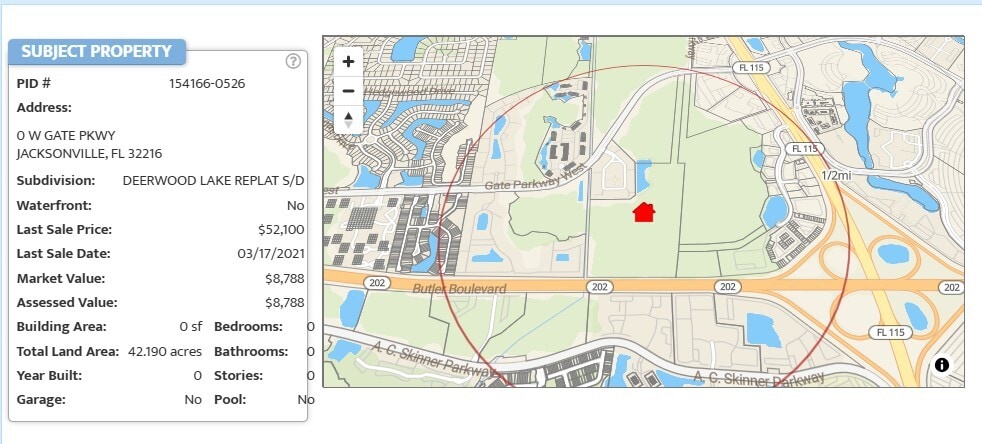Click the Market Value $8,788 amount
Screen dimensions: 982x444
coord(284,277)
